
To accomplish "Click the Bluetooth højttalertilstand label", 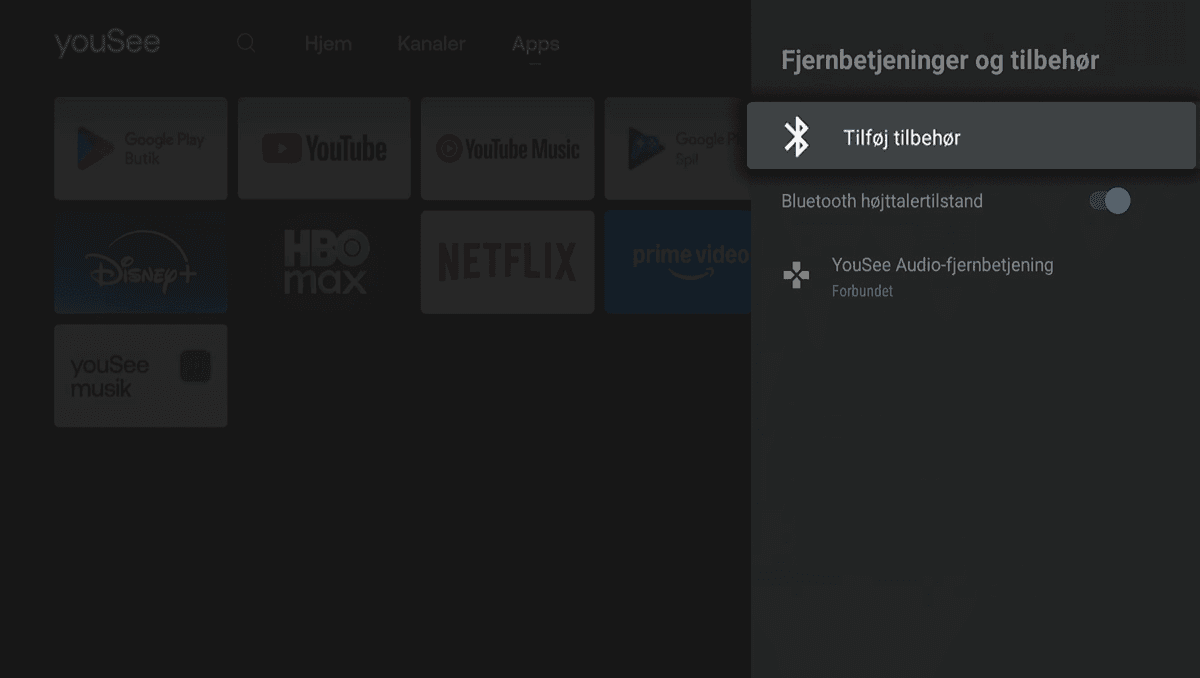I will pos(882,201).
